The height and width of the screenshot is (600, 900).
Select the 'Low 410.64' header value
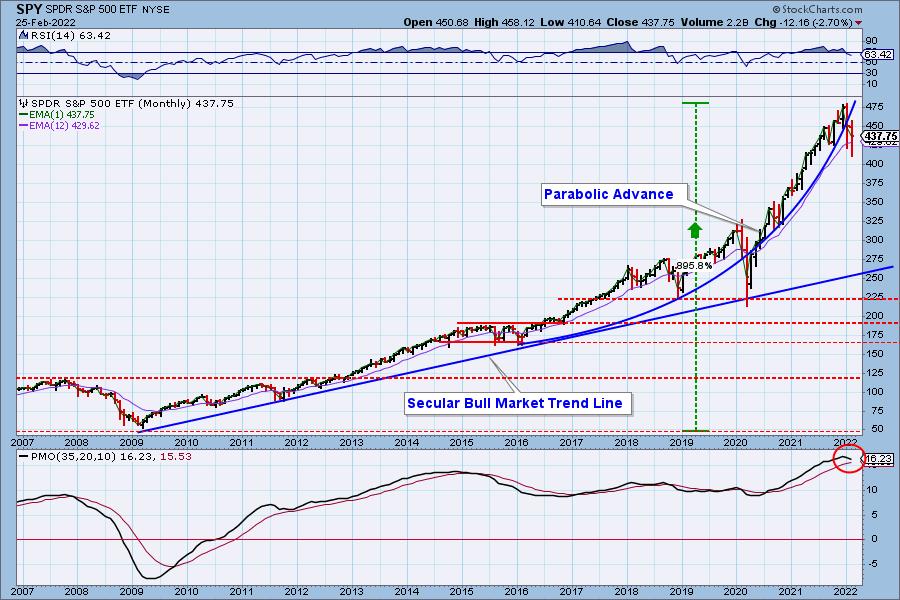click(x=571, y=22)
